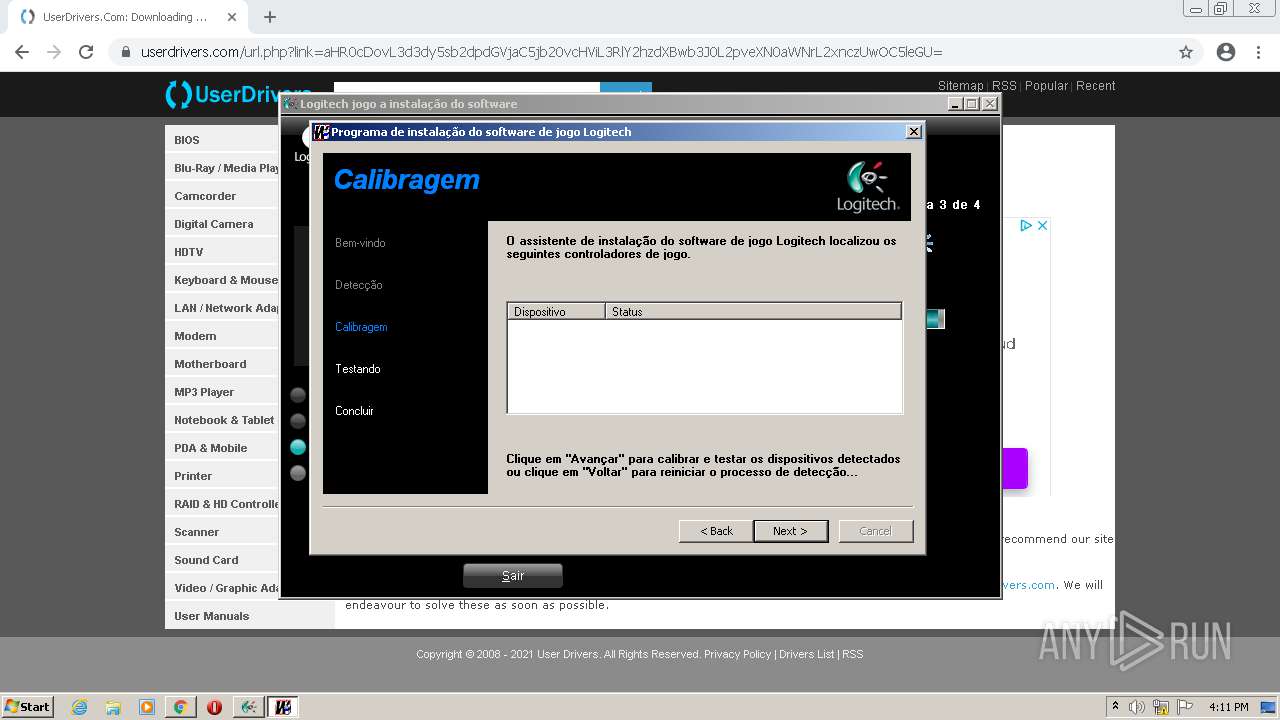Select the Calibragem step in sidebar
The height and width of the screenshot is (720, 1280).
coord(361,327)
